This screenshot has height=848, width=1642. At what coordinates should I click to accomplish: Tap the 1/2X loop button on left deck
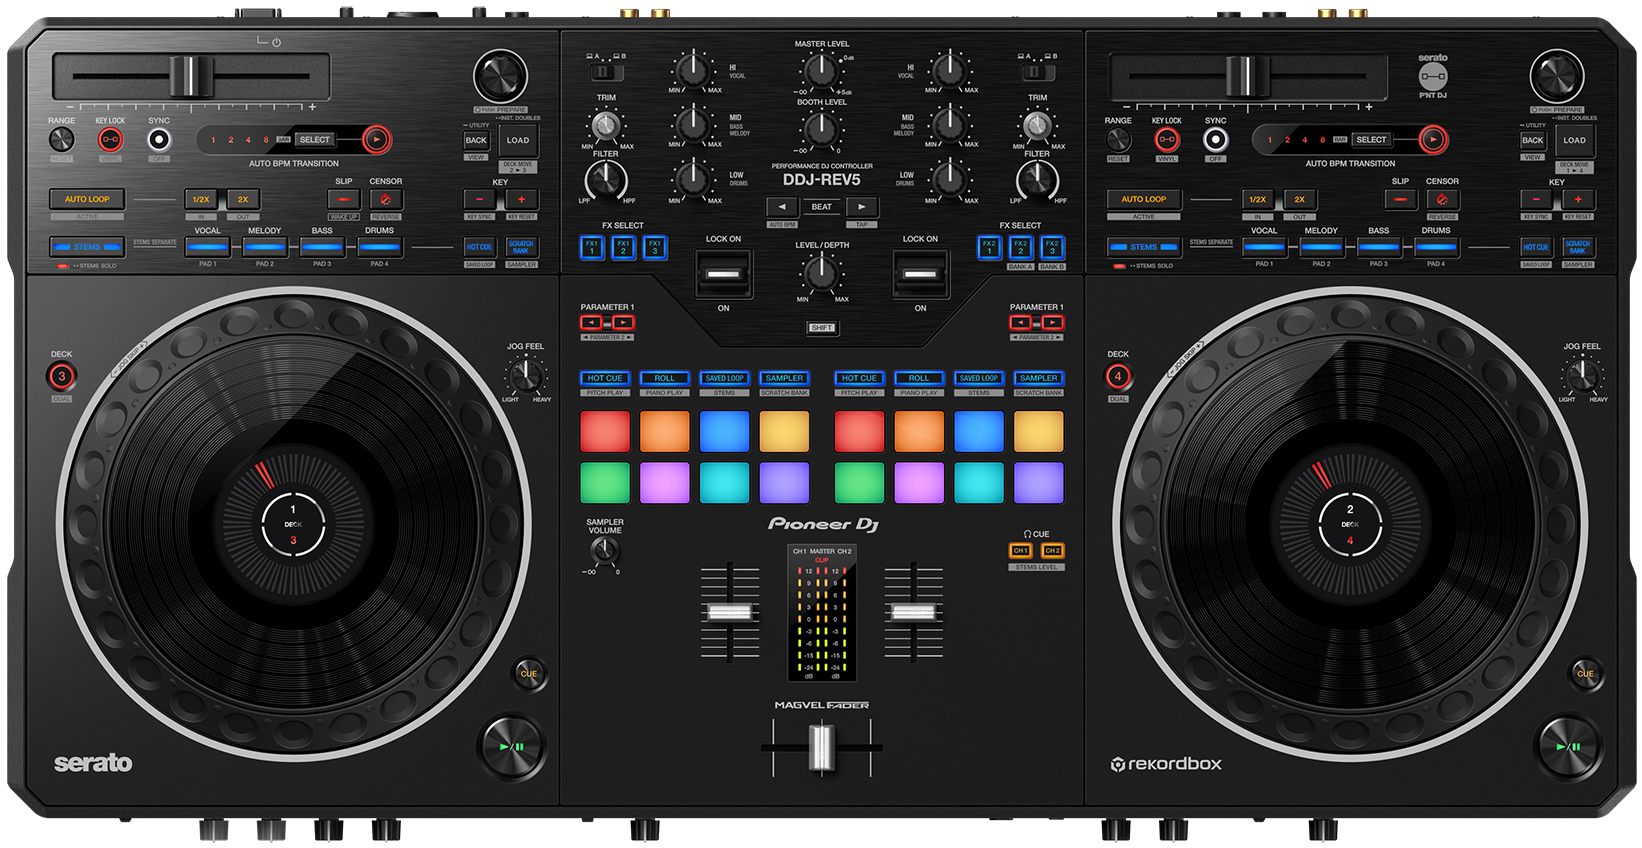point(201,199)
